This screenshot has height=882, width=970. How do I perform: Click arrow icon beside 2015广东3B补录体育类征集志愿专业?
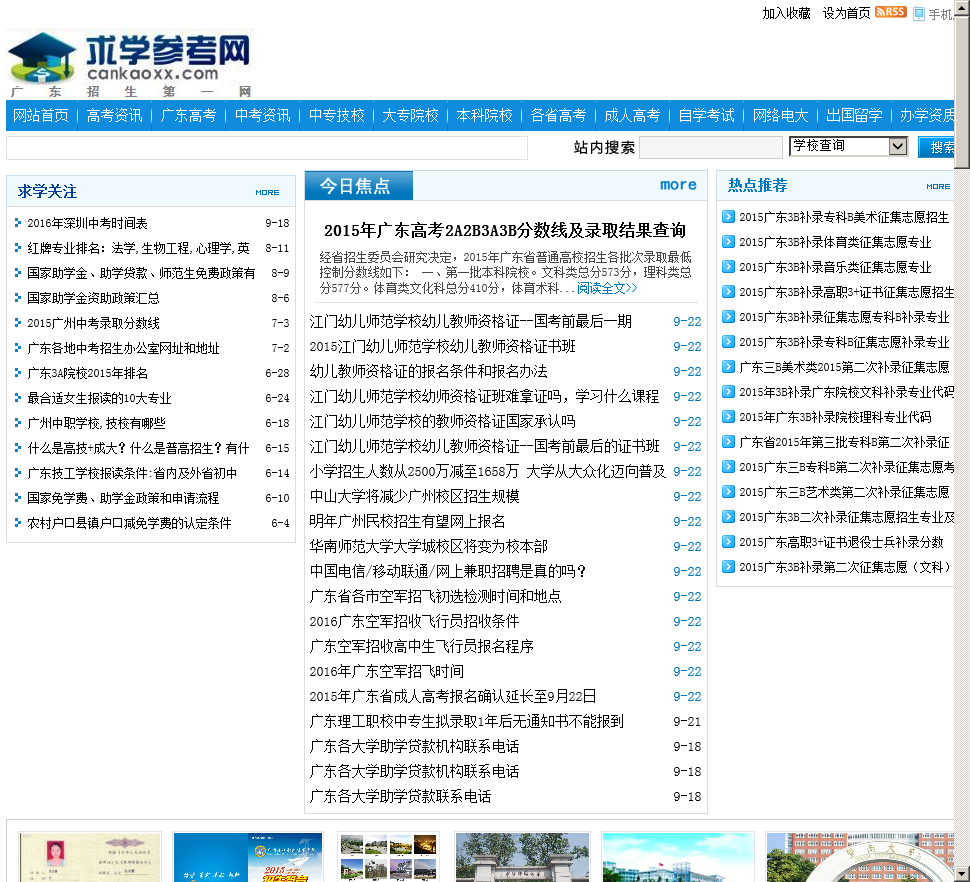click(x=729, y=241)
